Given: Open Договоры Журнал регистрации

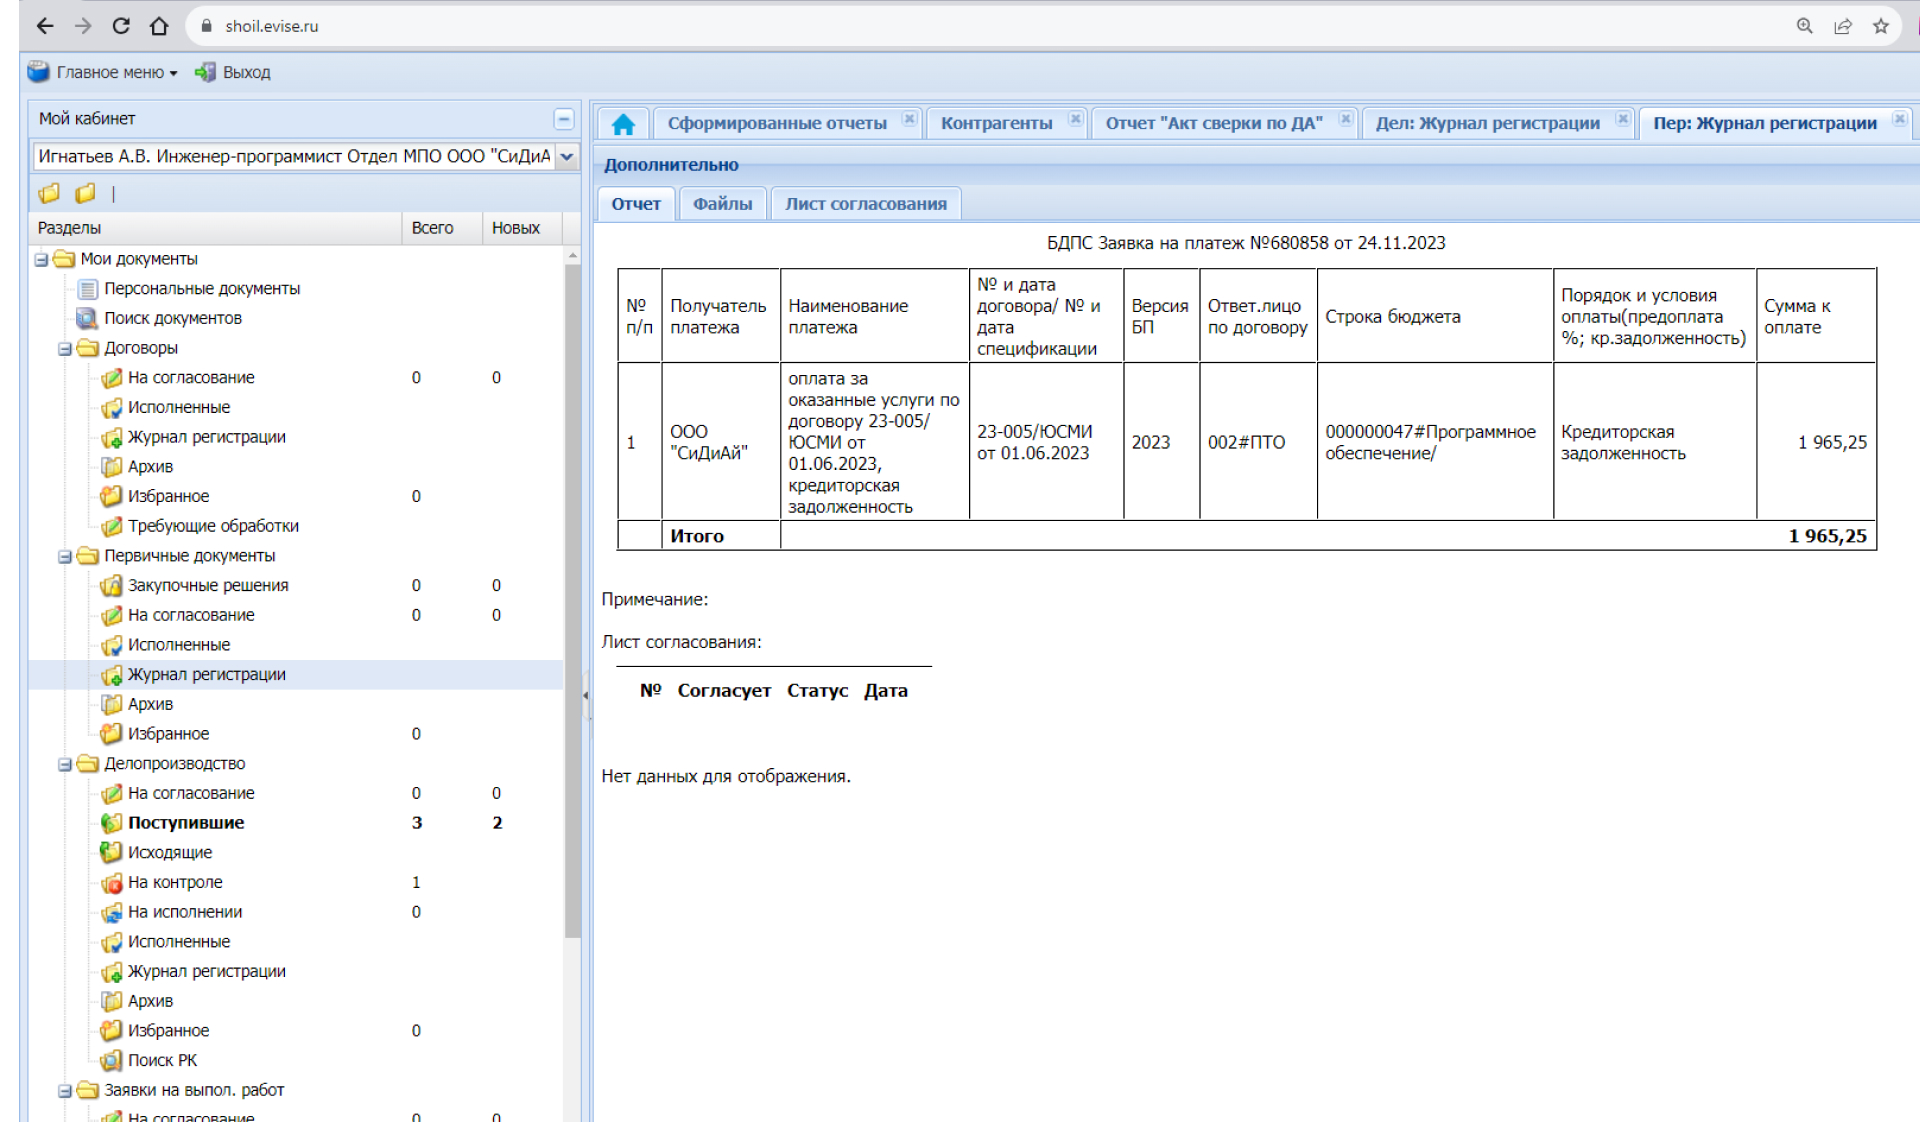Looking at the screenshot, I should tap(207, 437).
